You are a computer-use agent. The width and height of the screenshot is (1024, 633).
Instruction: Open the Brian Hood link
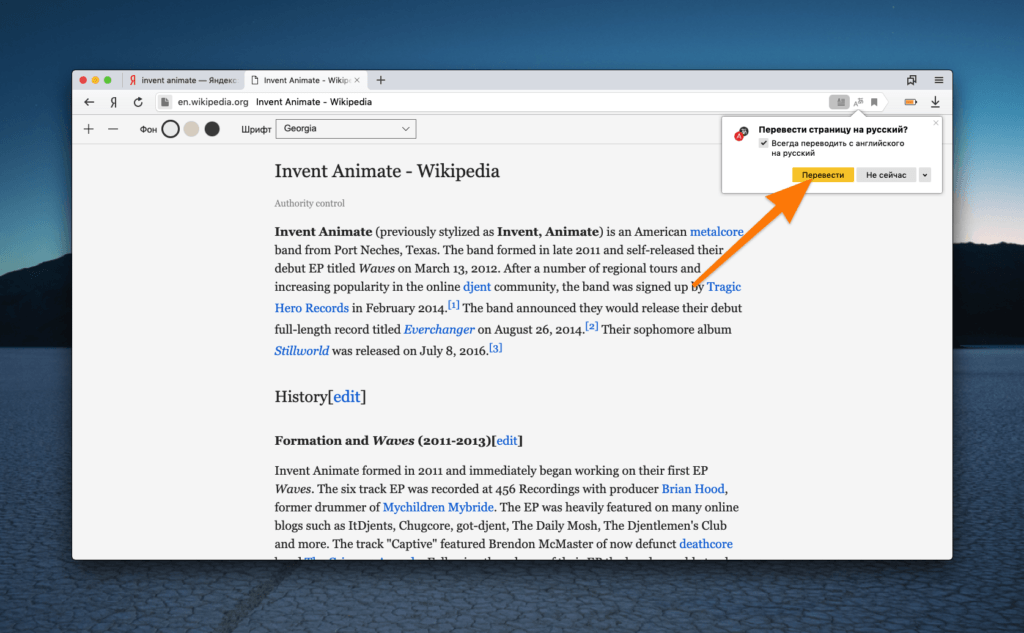point(693,489)
